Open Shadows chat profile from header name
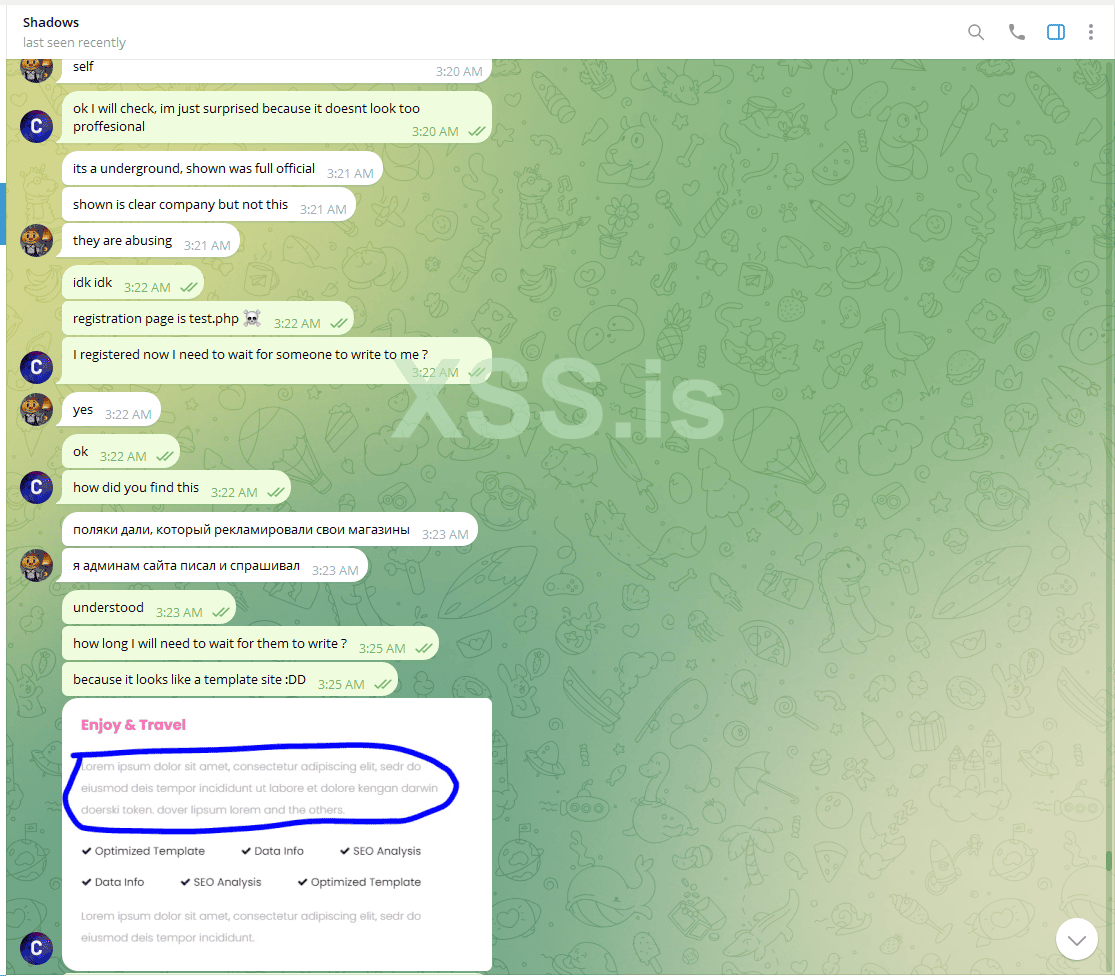 pyautogui.click(x=50, y=23)
